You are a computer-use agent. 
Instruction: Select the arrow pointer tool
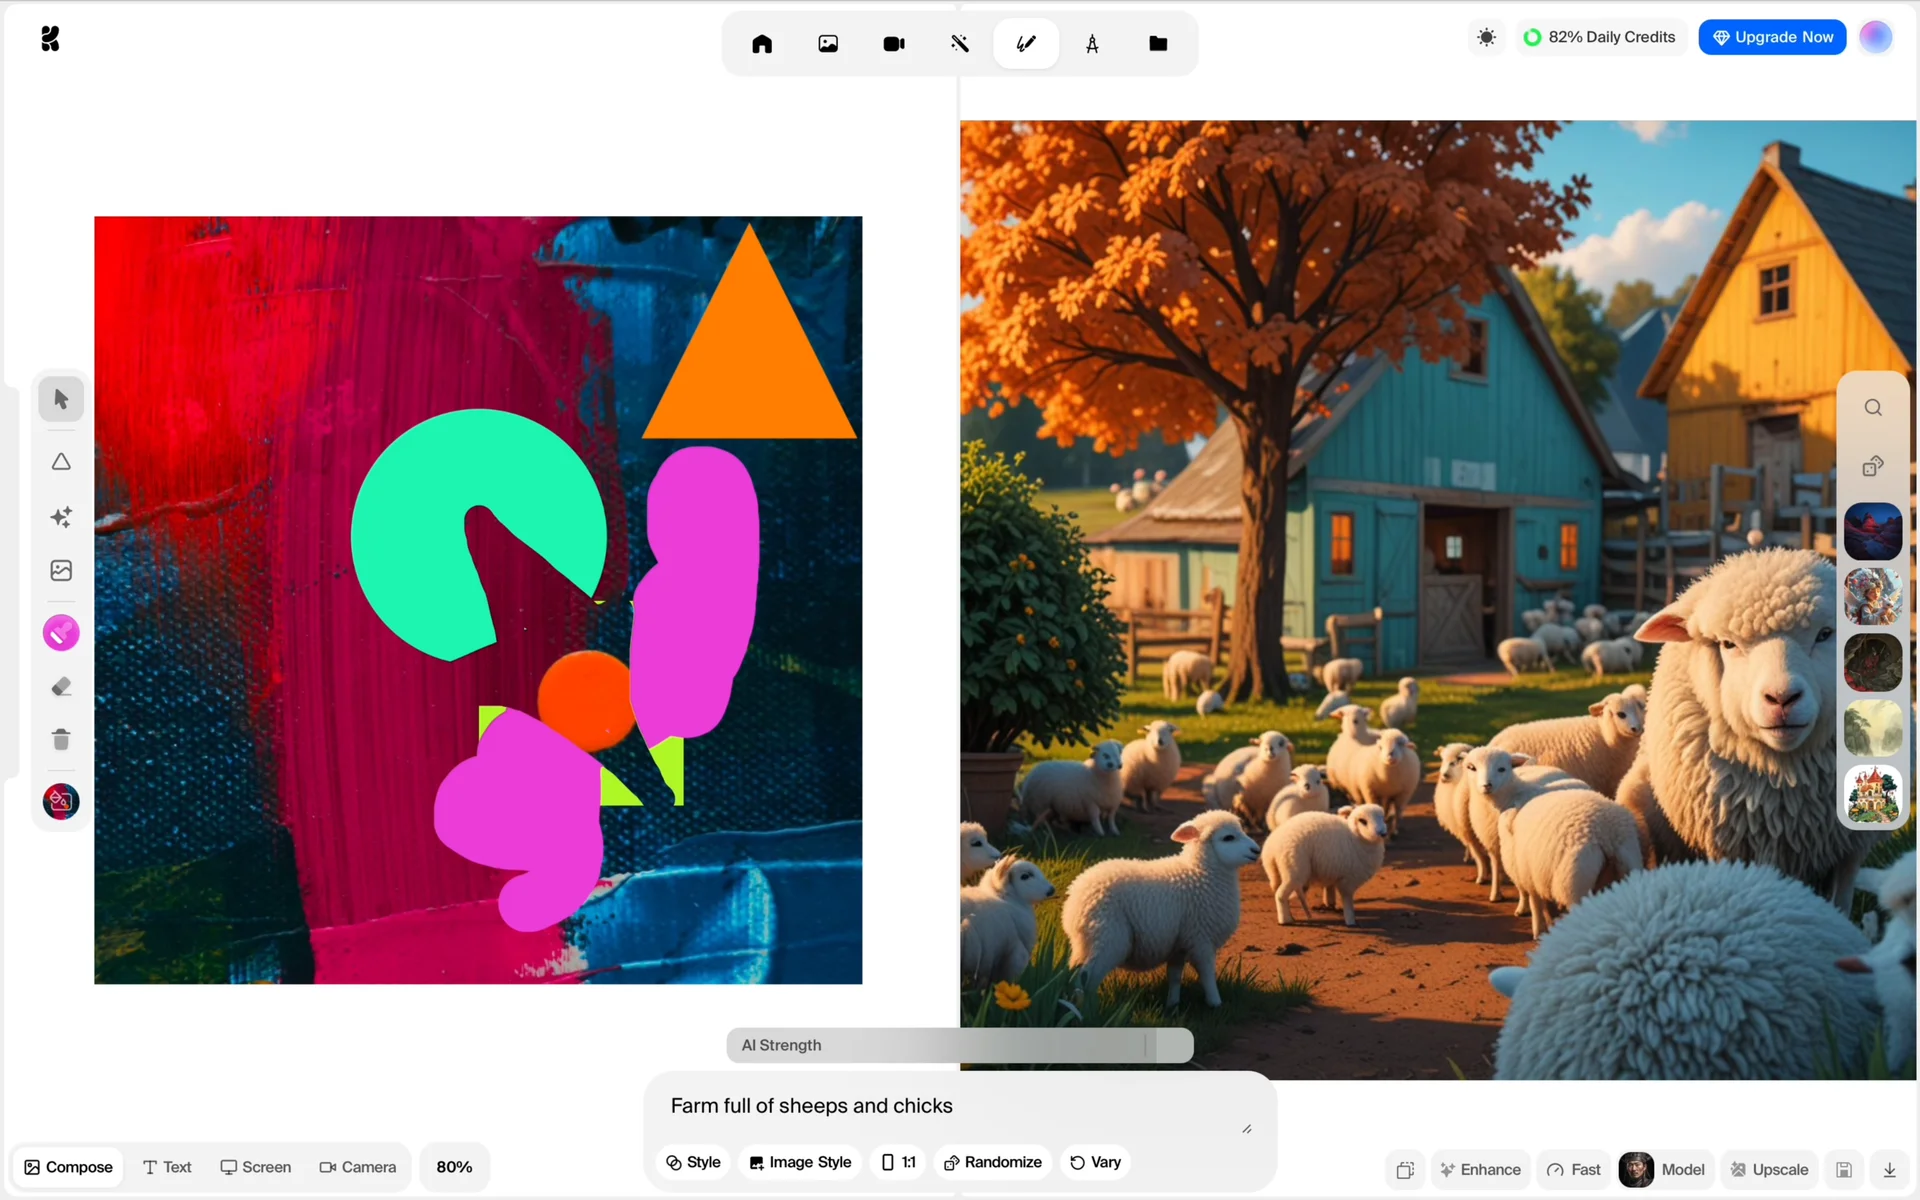tap(61, 399)
